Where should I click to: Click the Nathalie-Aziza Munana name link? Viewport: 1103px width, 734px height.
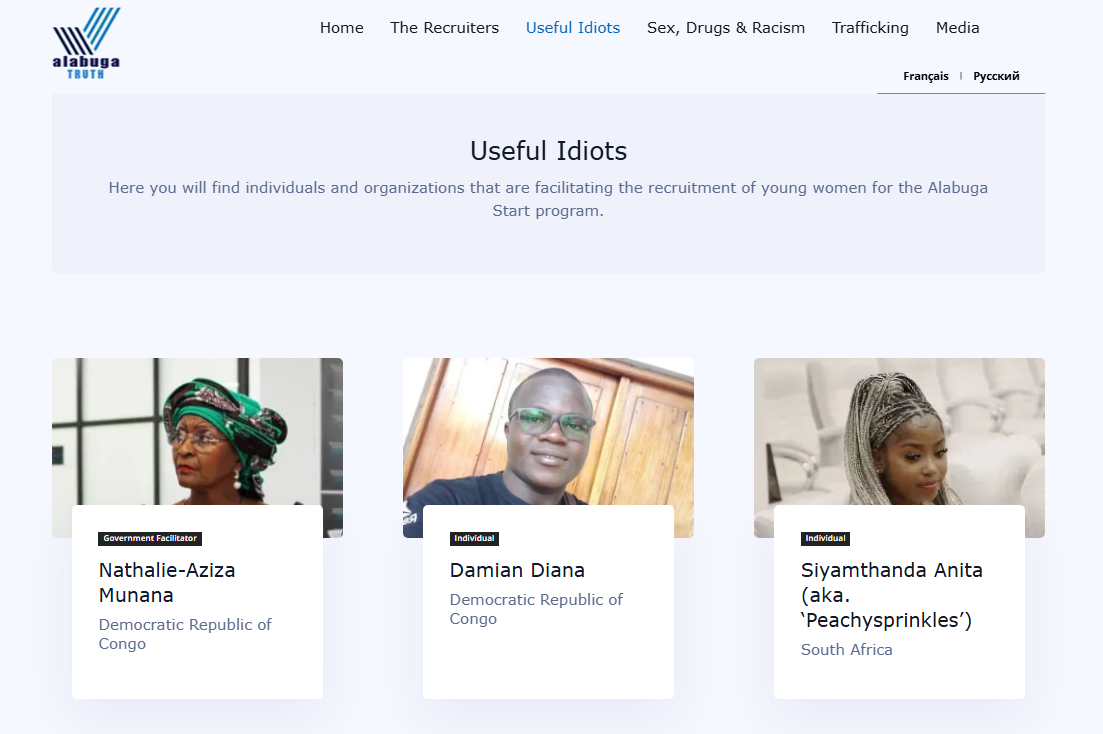[167, 583]
